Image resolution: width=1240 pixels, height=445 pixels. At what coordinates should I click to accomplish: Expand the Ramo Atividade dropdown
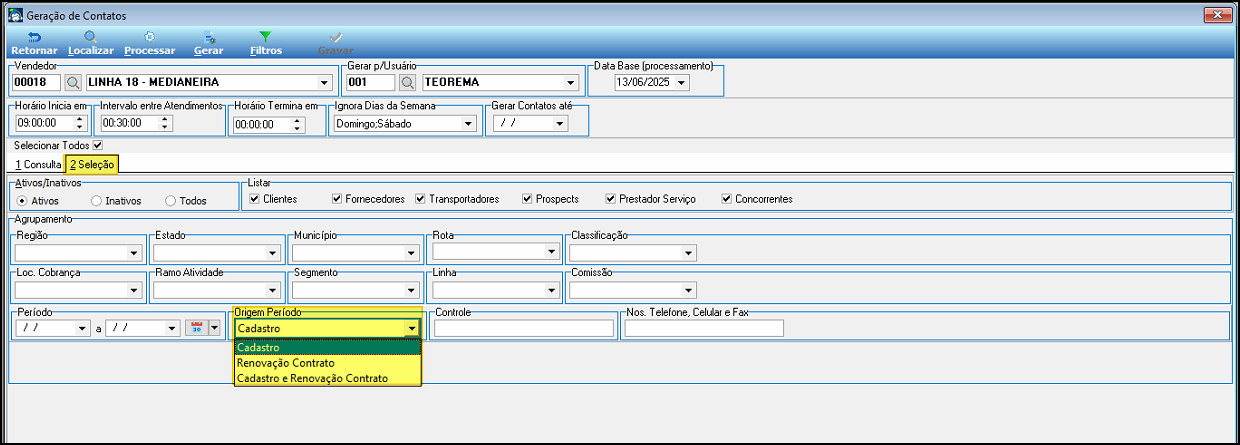pyautogui.click(x=272, y=291)
